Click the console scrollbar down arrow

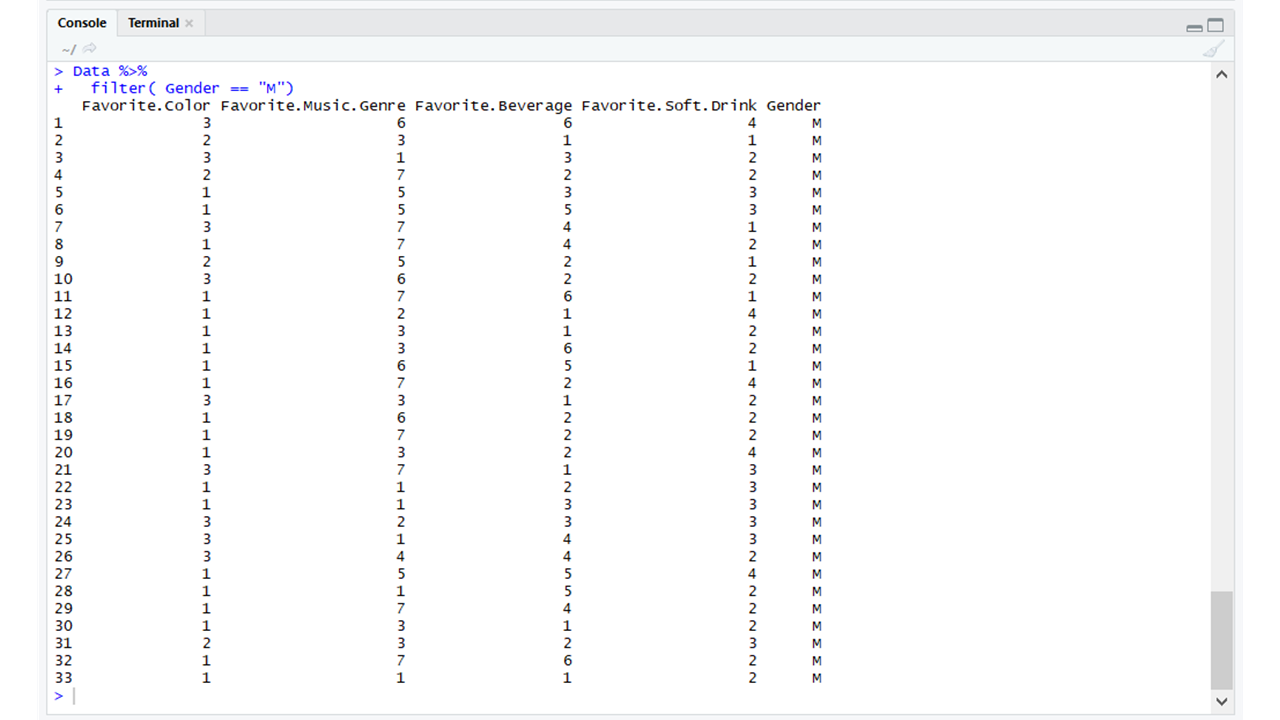[x=1221, y=702]
